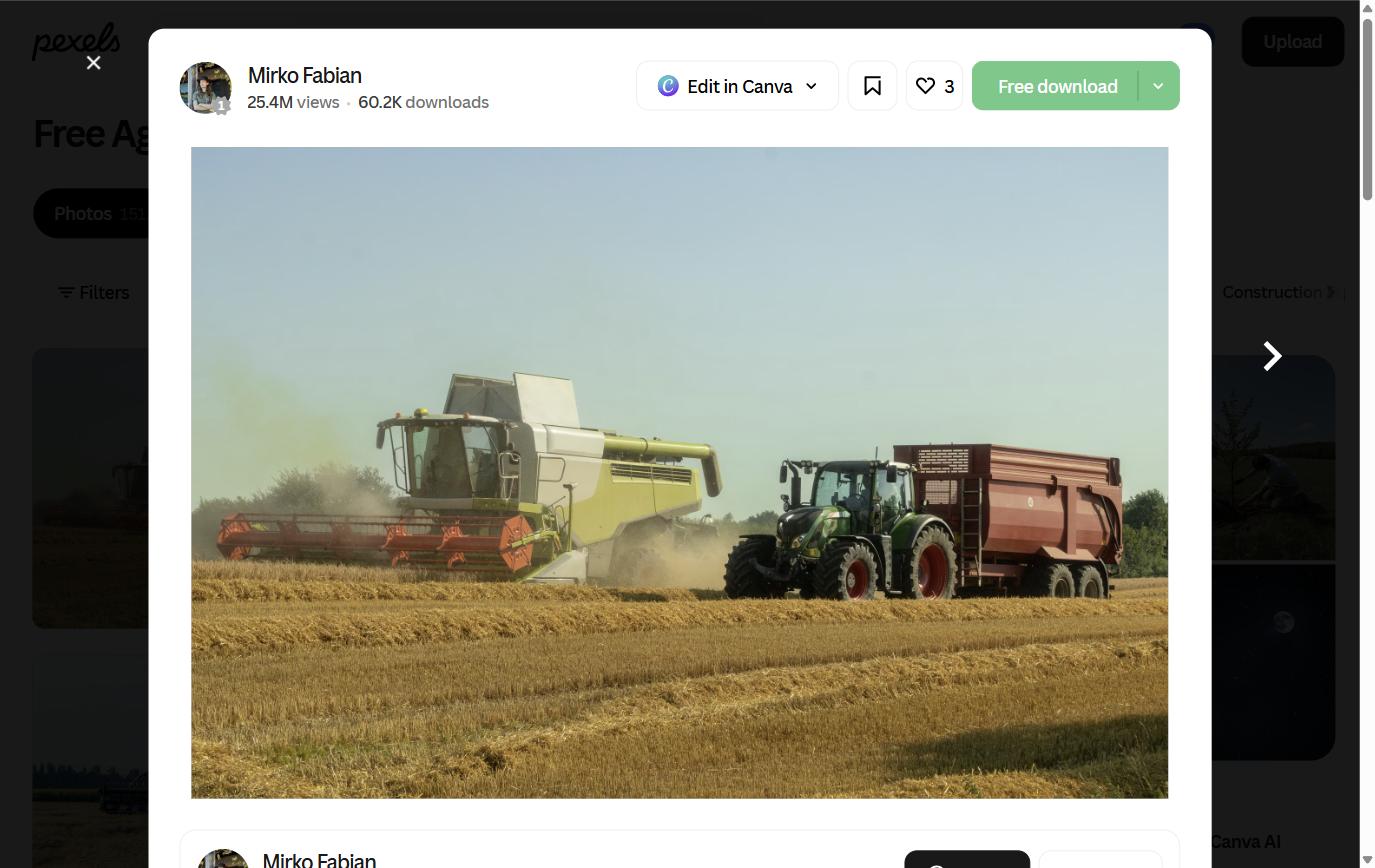Click the page vertical scrollbar
The image size is (1375, 868).
pos(1367,110)
